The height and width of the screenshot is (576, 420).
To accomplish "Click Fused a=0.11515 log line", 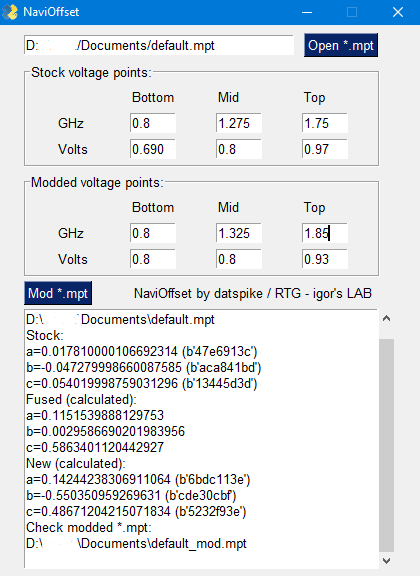I will coord(95,415).
